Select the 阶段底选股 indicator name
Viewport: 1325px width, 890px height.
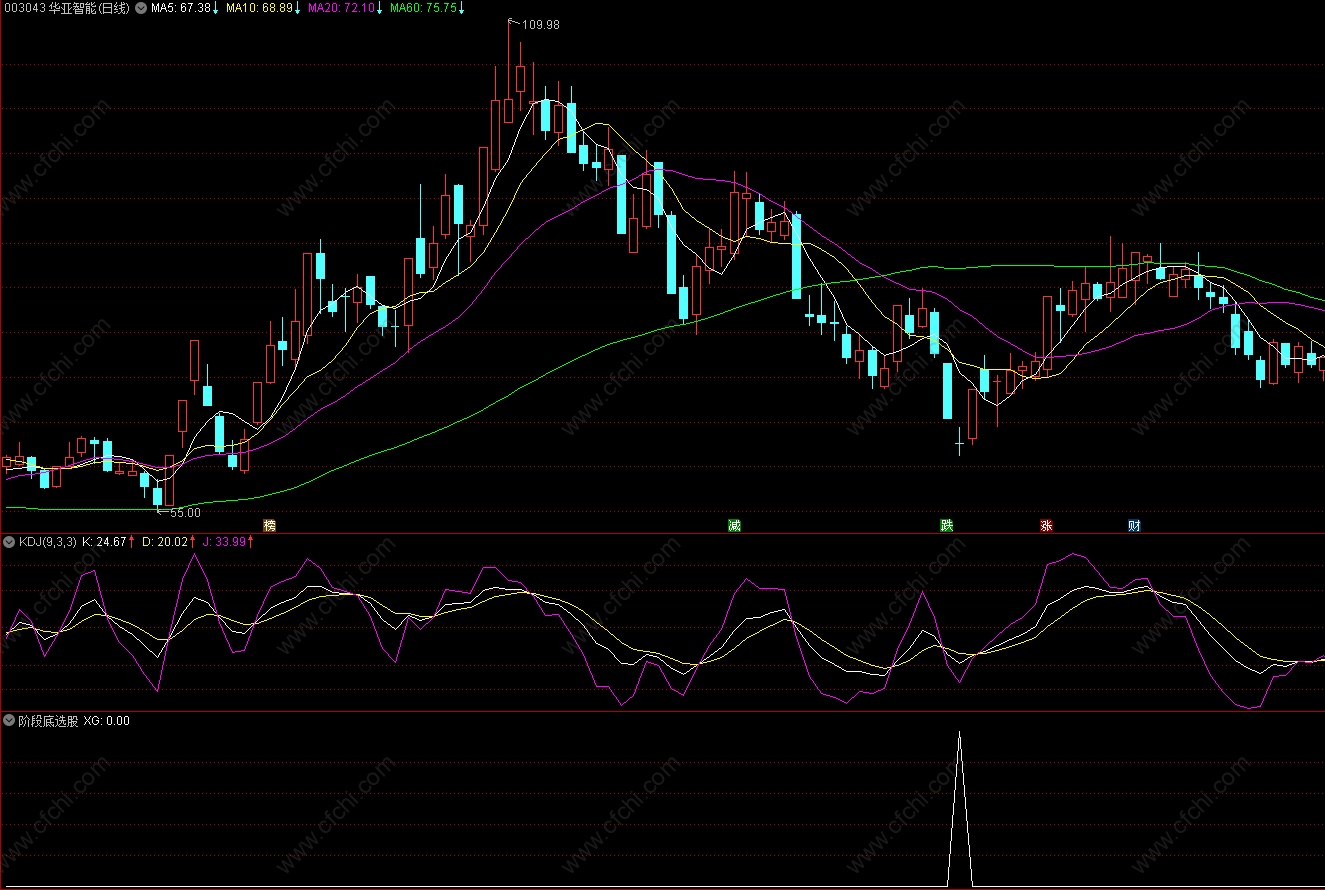pyautogui.click(x=47, y=720)
